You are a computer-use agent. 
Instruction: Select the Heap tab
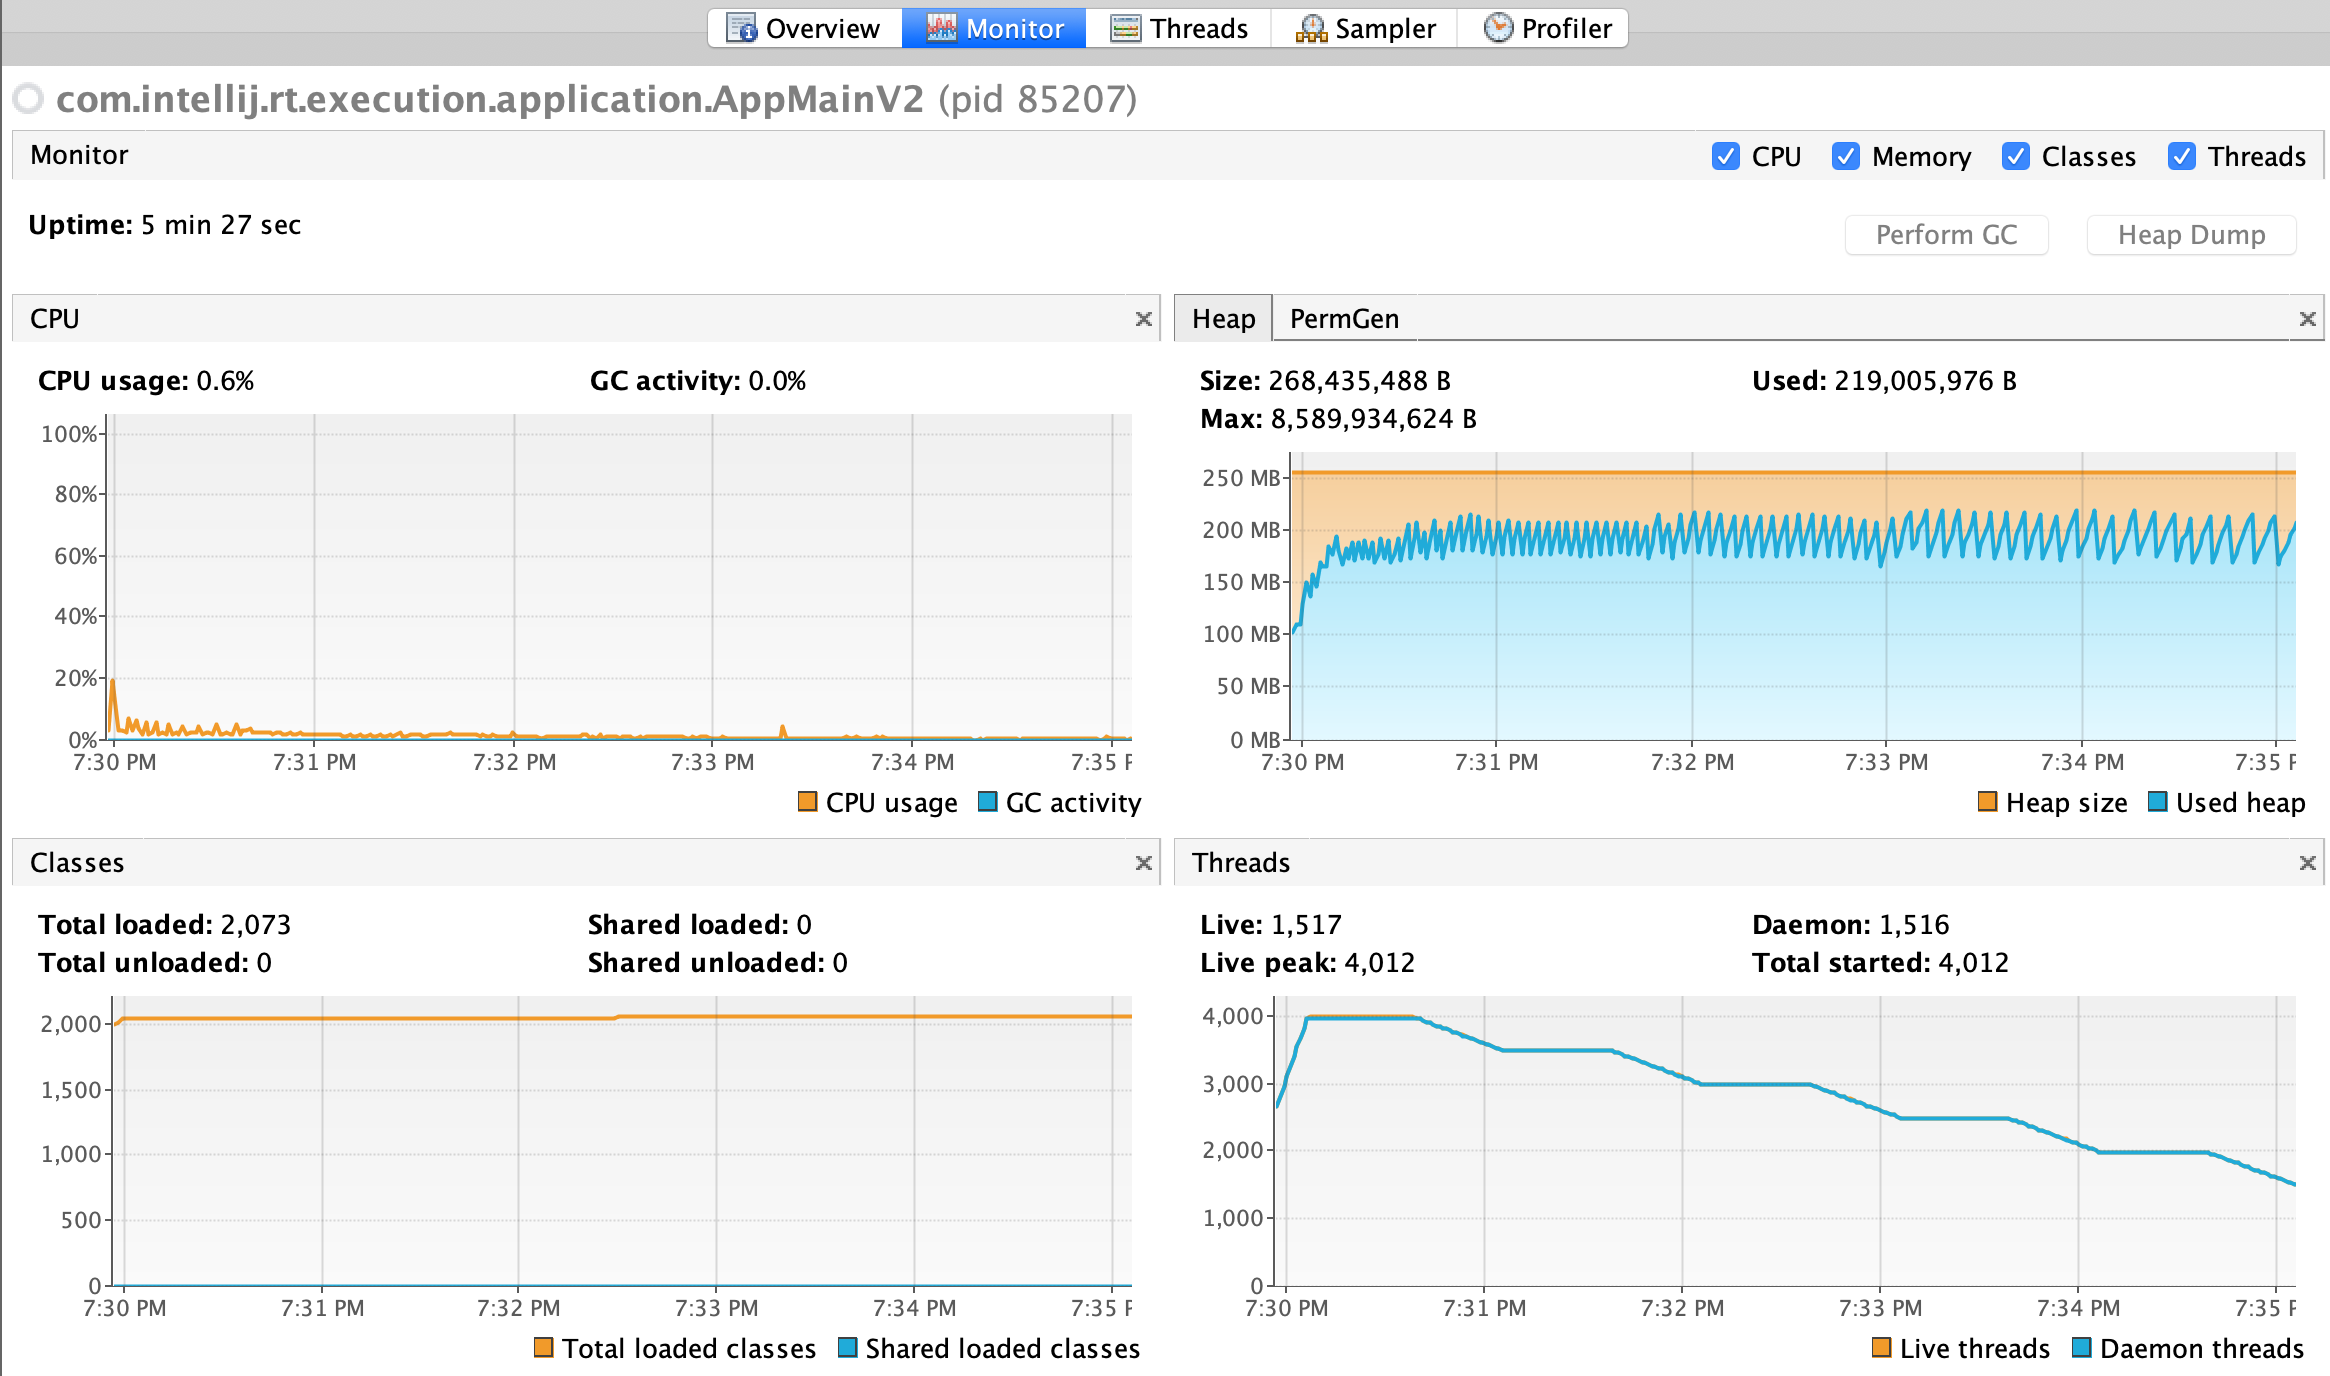point(1223,319)
